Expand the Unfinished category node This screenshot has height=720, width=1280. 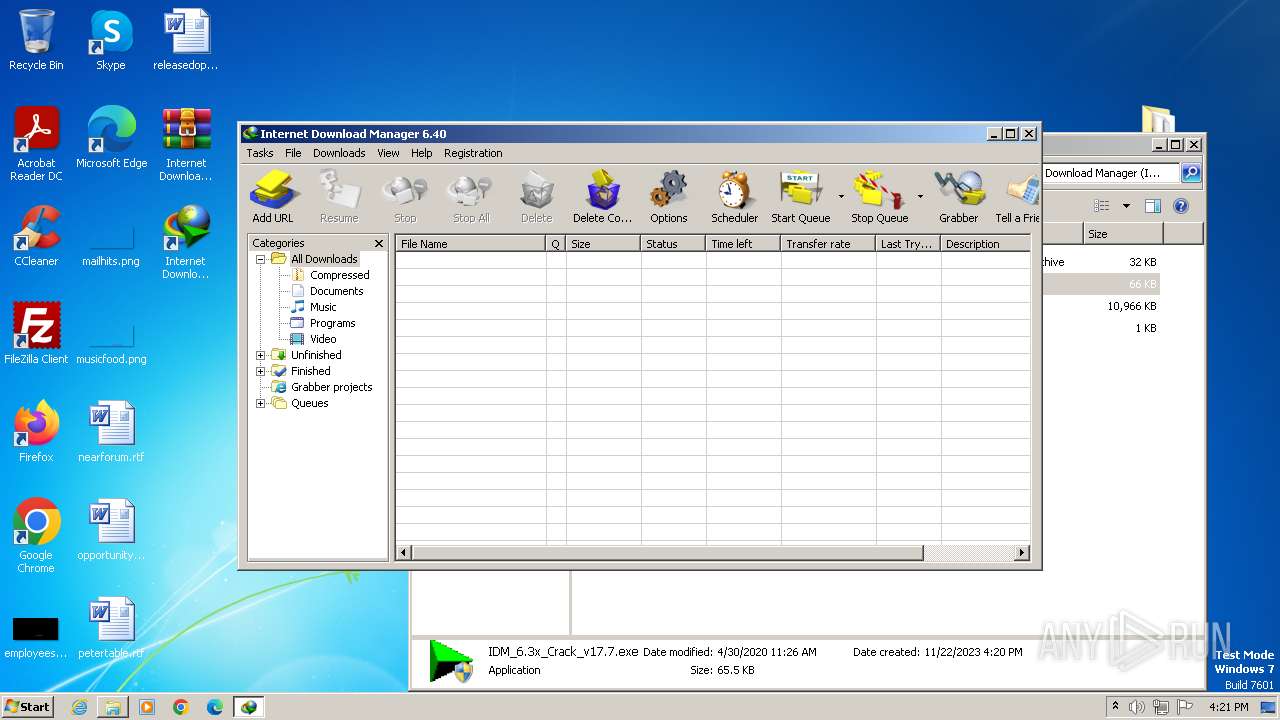[261, 355]
